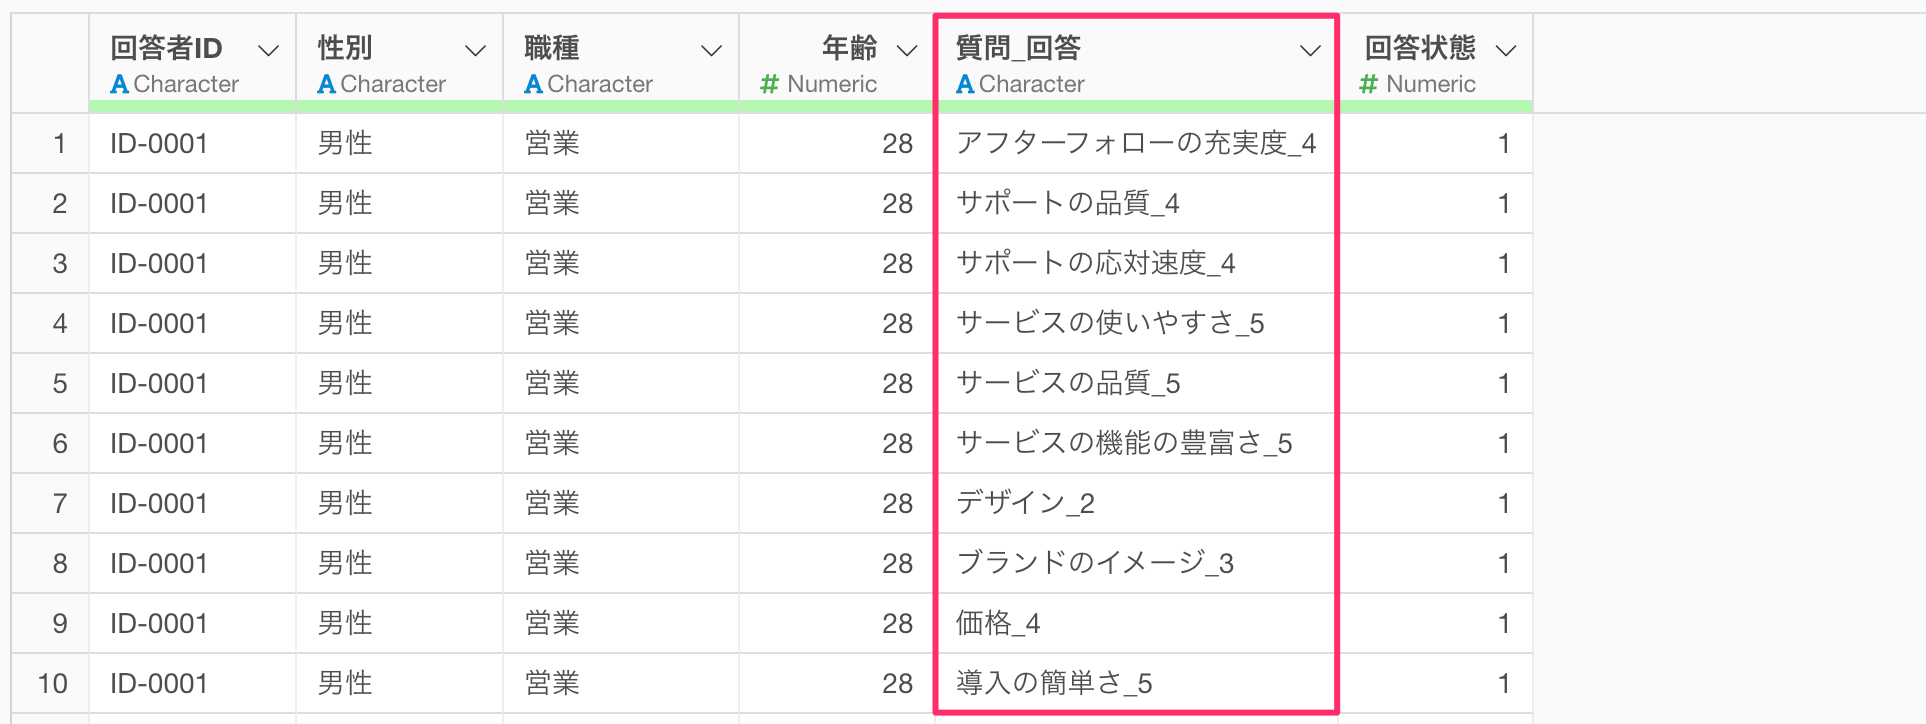Select the 価格_4 cell
The image size is (1926, 724).
[998, 624]
